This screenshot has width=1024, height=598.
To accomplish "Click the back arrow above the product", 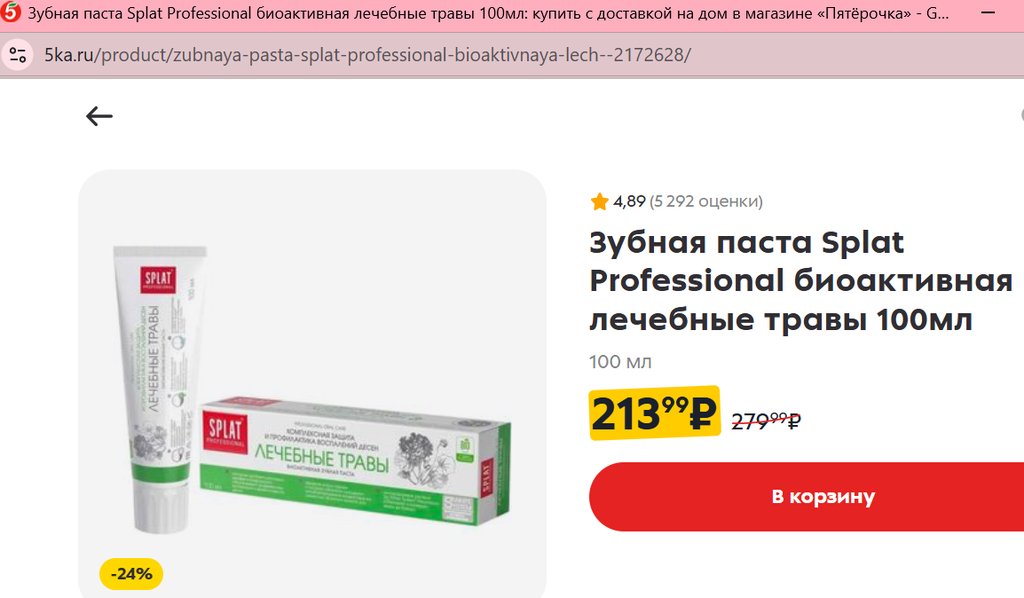I will (x=99, y=116).
